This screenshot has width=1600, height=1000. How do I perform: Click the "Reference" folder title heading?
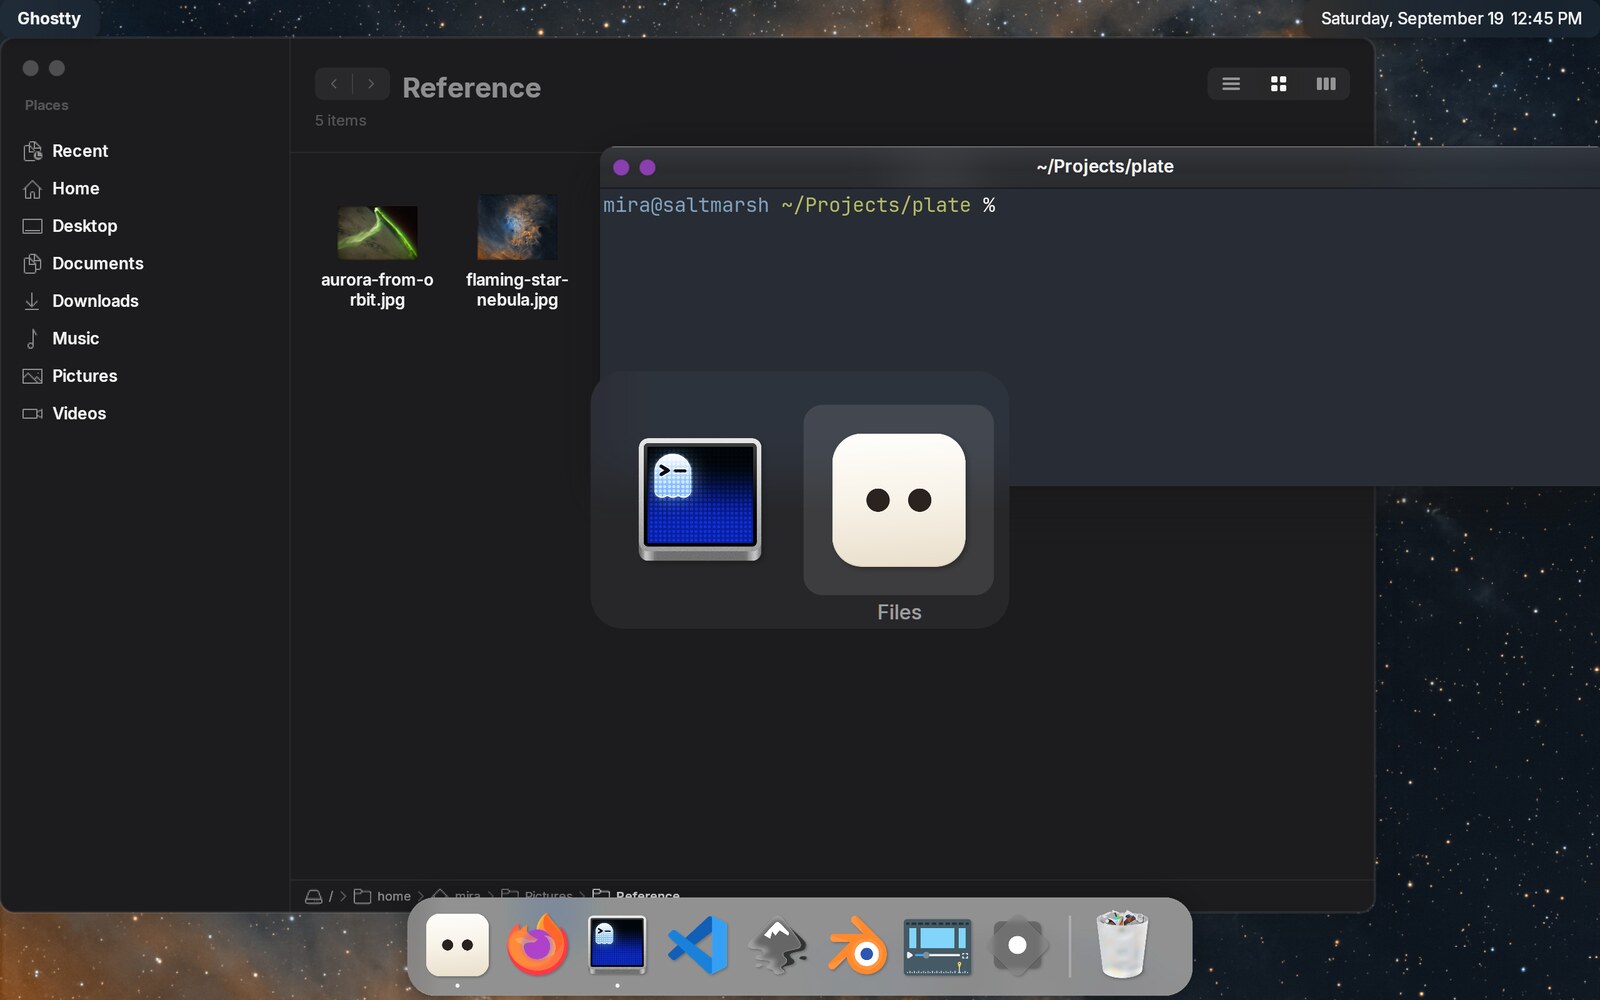click(471, 88)
